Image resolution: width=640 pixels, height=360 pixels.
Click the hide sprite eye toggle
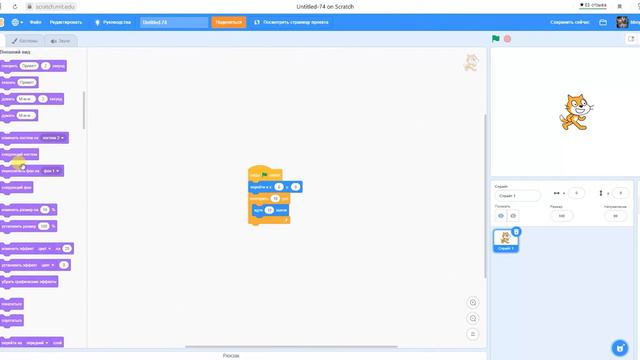(513, 216)
